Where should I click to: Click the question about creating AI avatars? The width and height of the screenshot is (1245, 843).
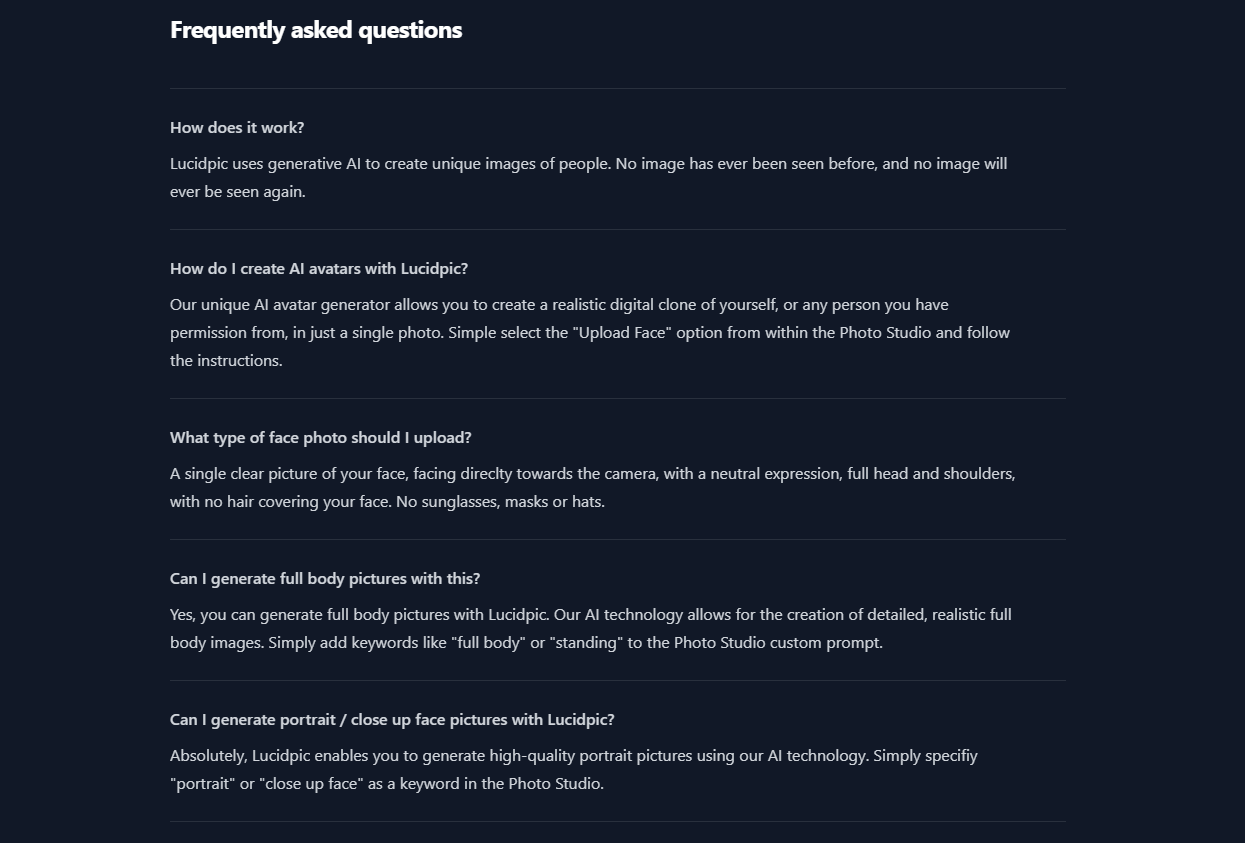319,269
